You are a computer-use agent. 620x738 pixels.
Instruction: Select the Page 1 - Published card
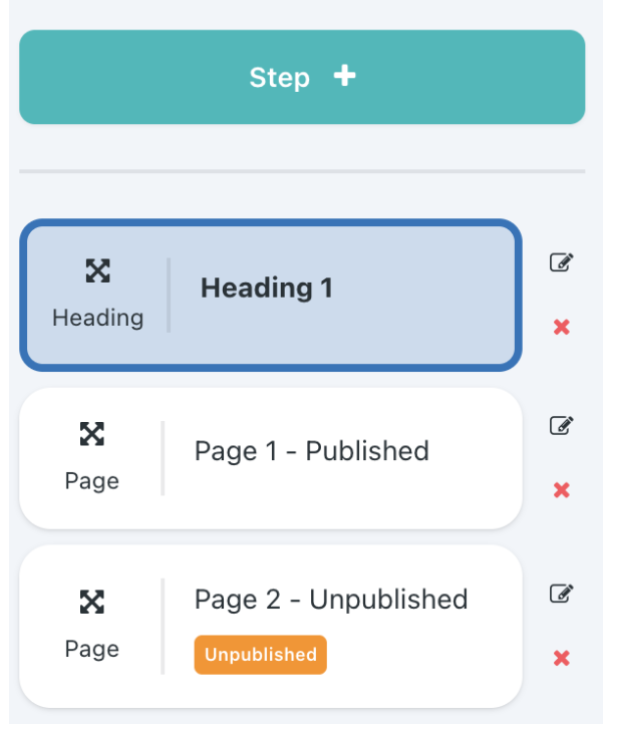271,458
